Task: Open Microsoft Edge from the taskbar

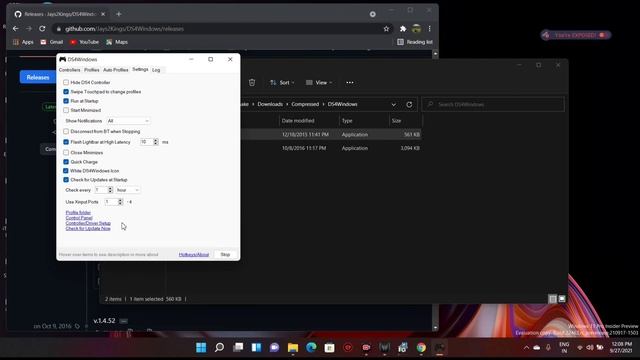Action: tap(311, 347)
